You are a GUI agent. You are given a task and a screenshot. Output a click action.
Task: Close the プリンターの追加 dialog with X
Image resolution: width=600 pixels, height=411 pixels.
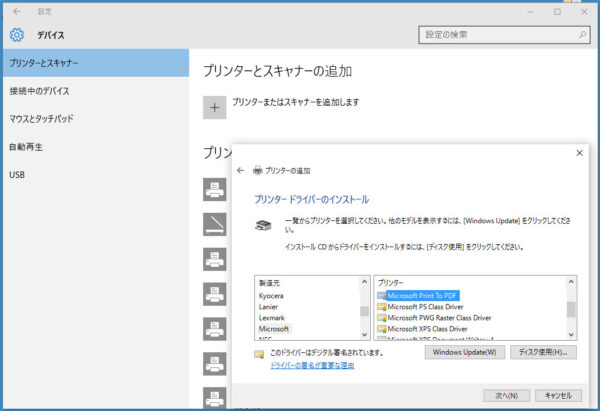(x=579, y=153)
